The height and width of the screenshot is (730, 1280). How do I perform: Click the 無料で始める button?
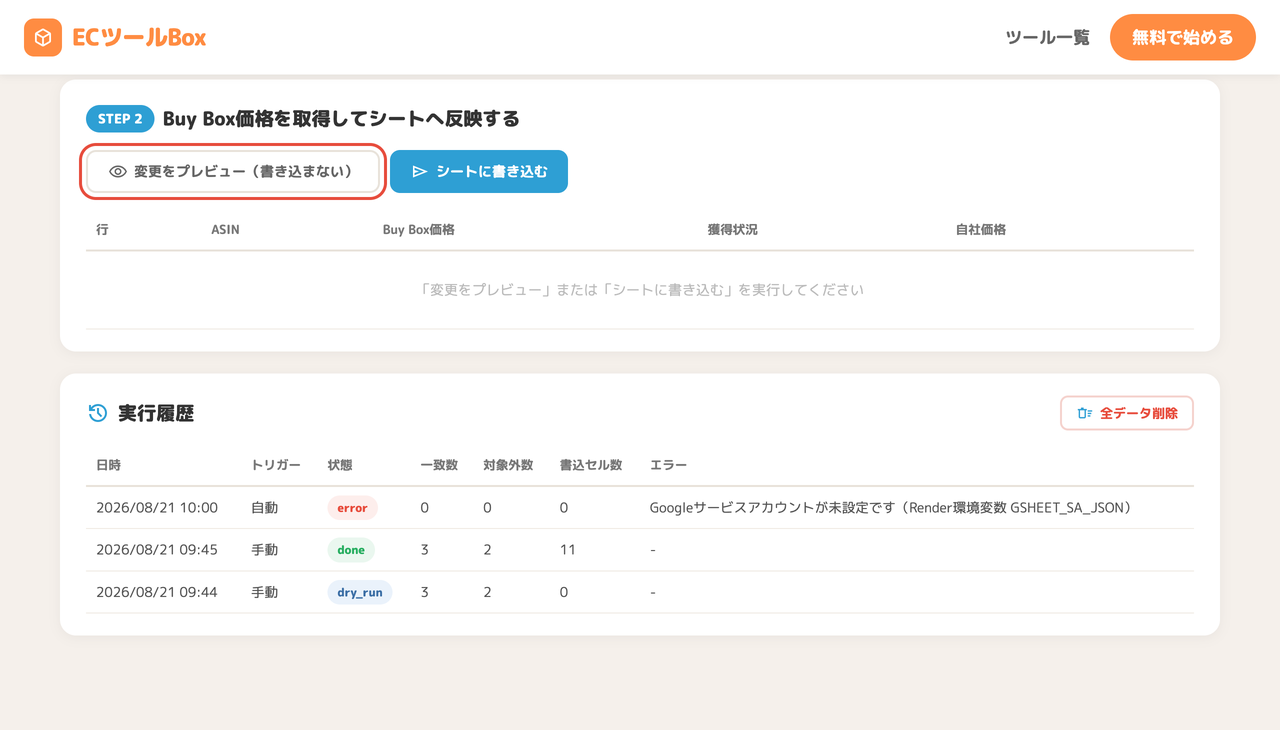[x=1182, y=38]
